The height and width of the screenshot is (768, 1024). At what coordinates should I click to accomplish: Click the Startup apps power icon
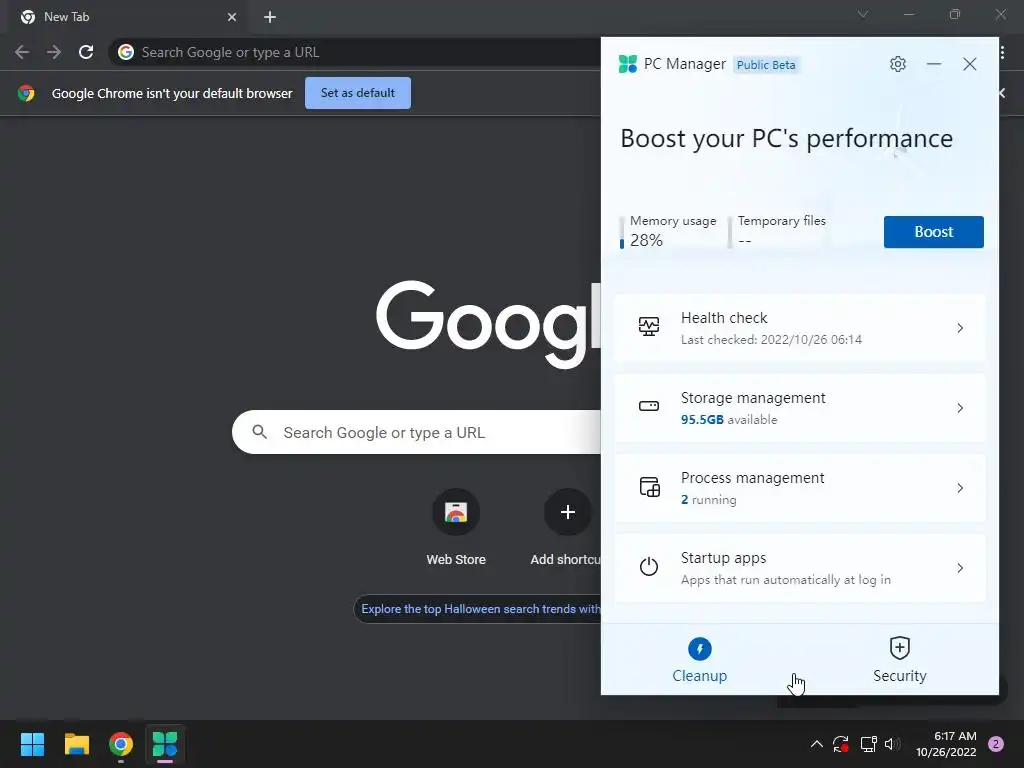(648, 566)
